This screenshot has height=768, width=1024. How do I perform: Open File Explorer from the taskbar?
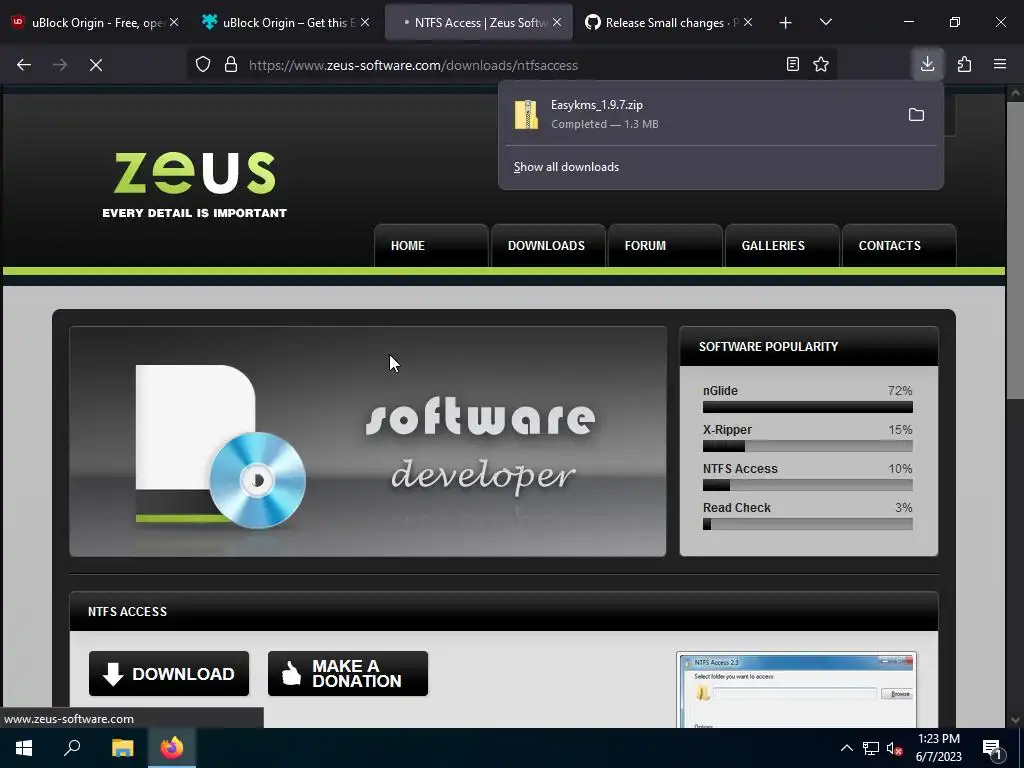coord(122,748)
